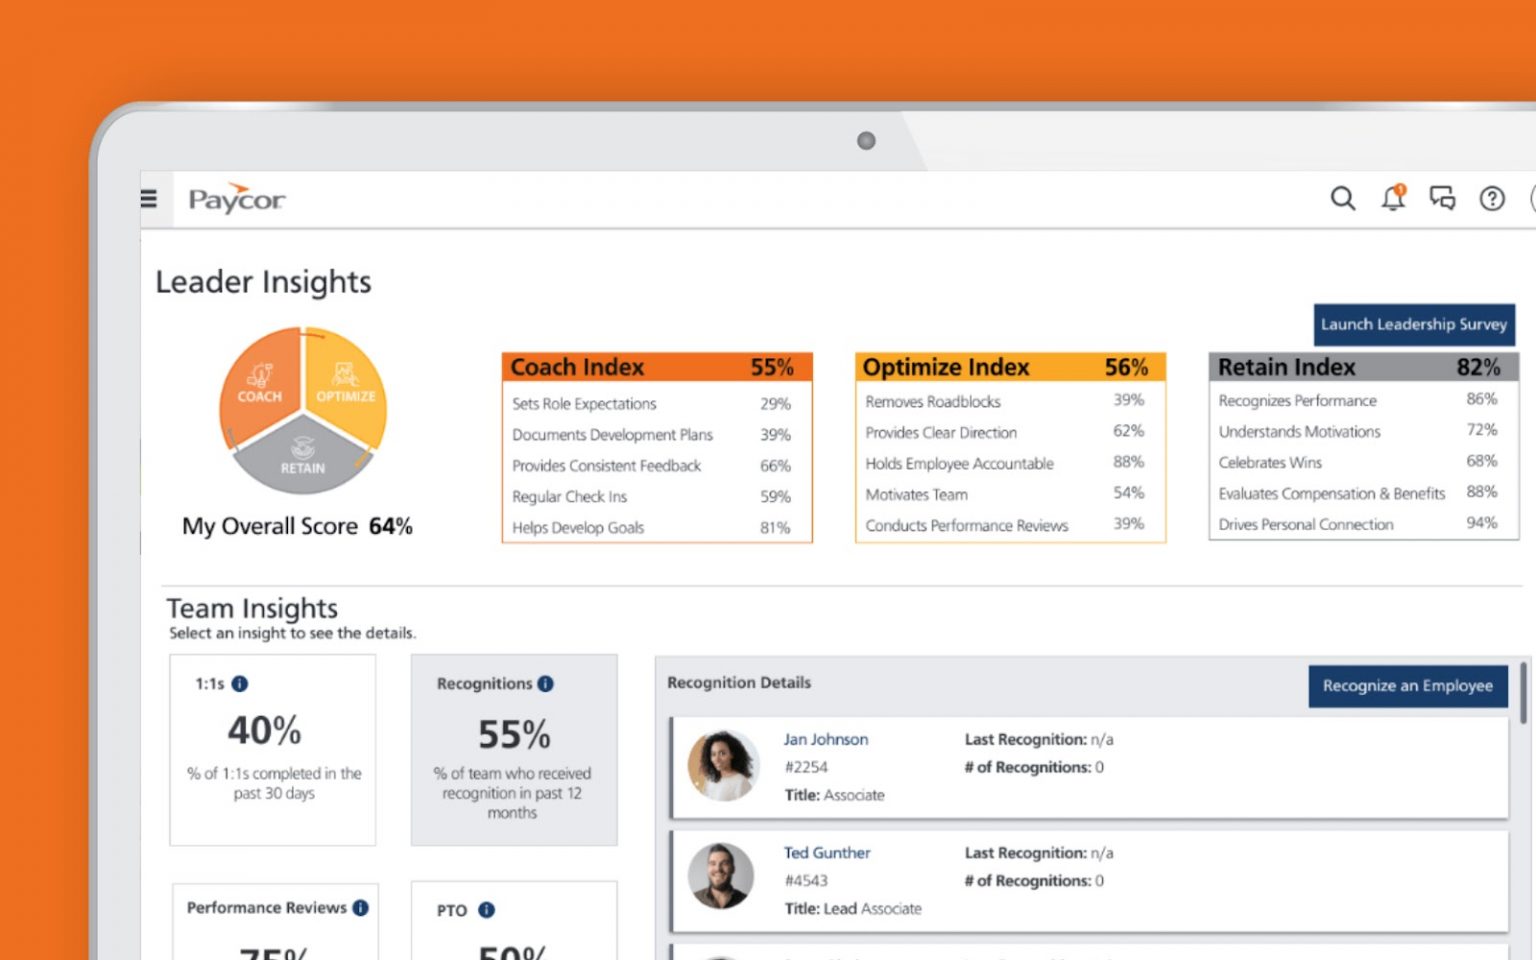Open the search icon in the header

pyautogui.click(x=1342, y=199)
